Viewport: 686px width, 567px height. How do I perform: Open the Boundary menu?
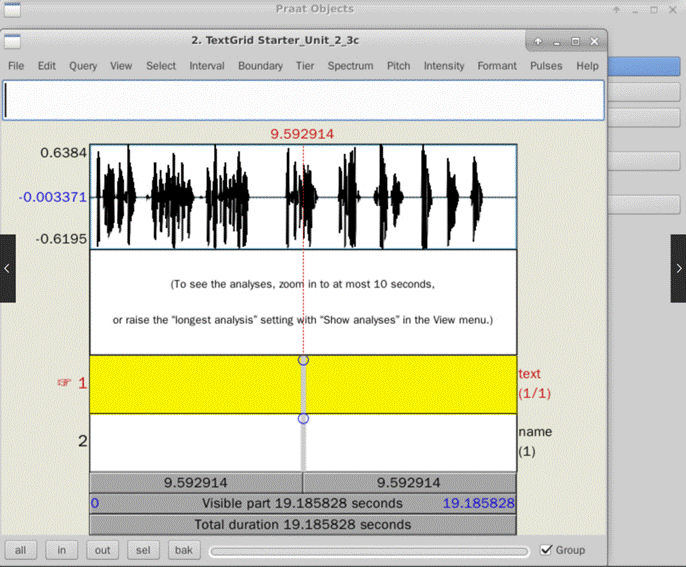(x=260, y=66)
